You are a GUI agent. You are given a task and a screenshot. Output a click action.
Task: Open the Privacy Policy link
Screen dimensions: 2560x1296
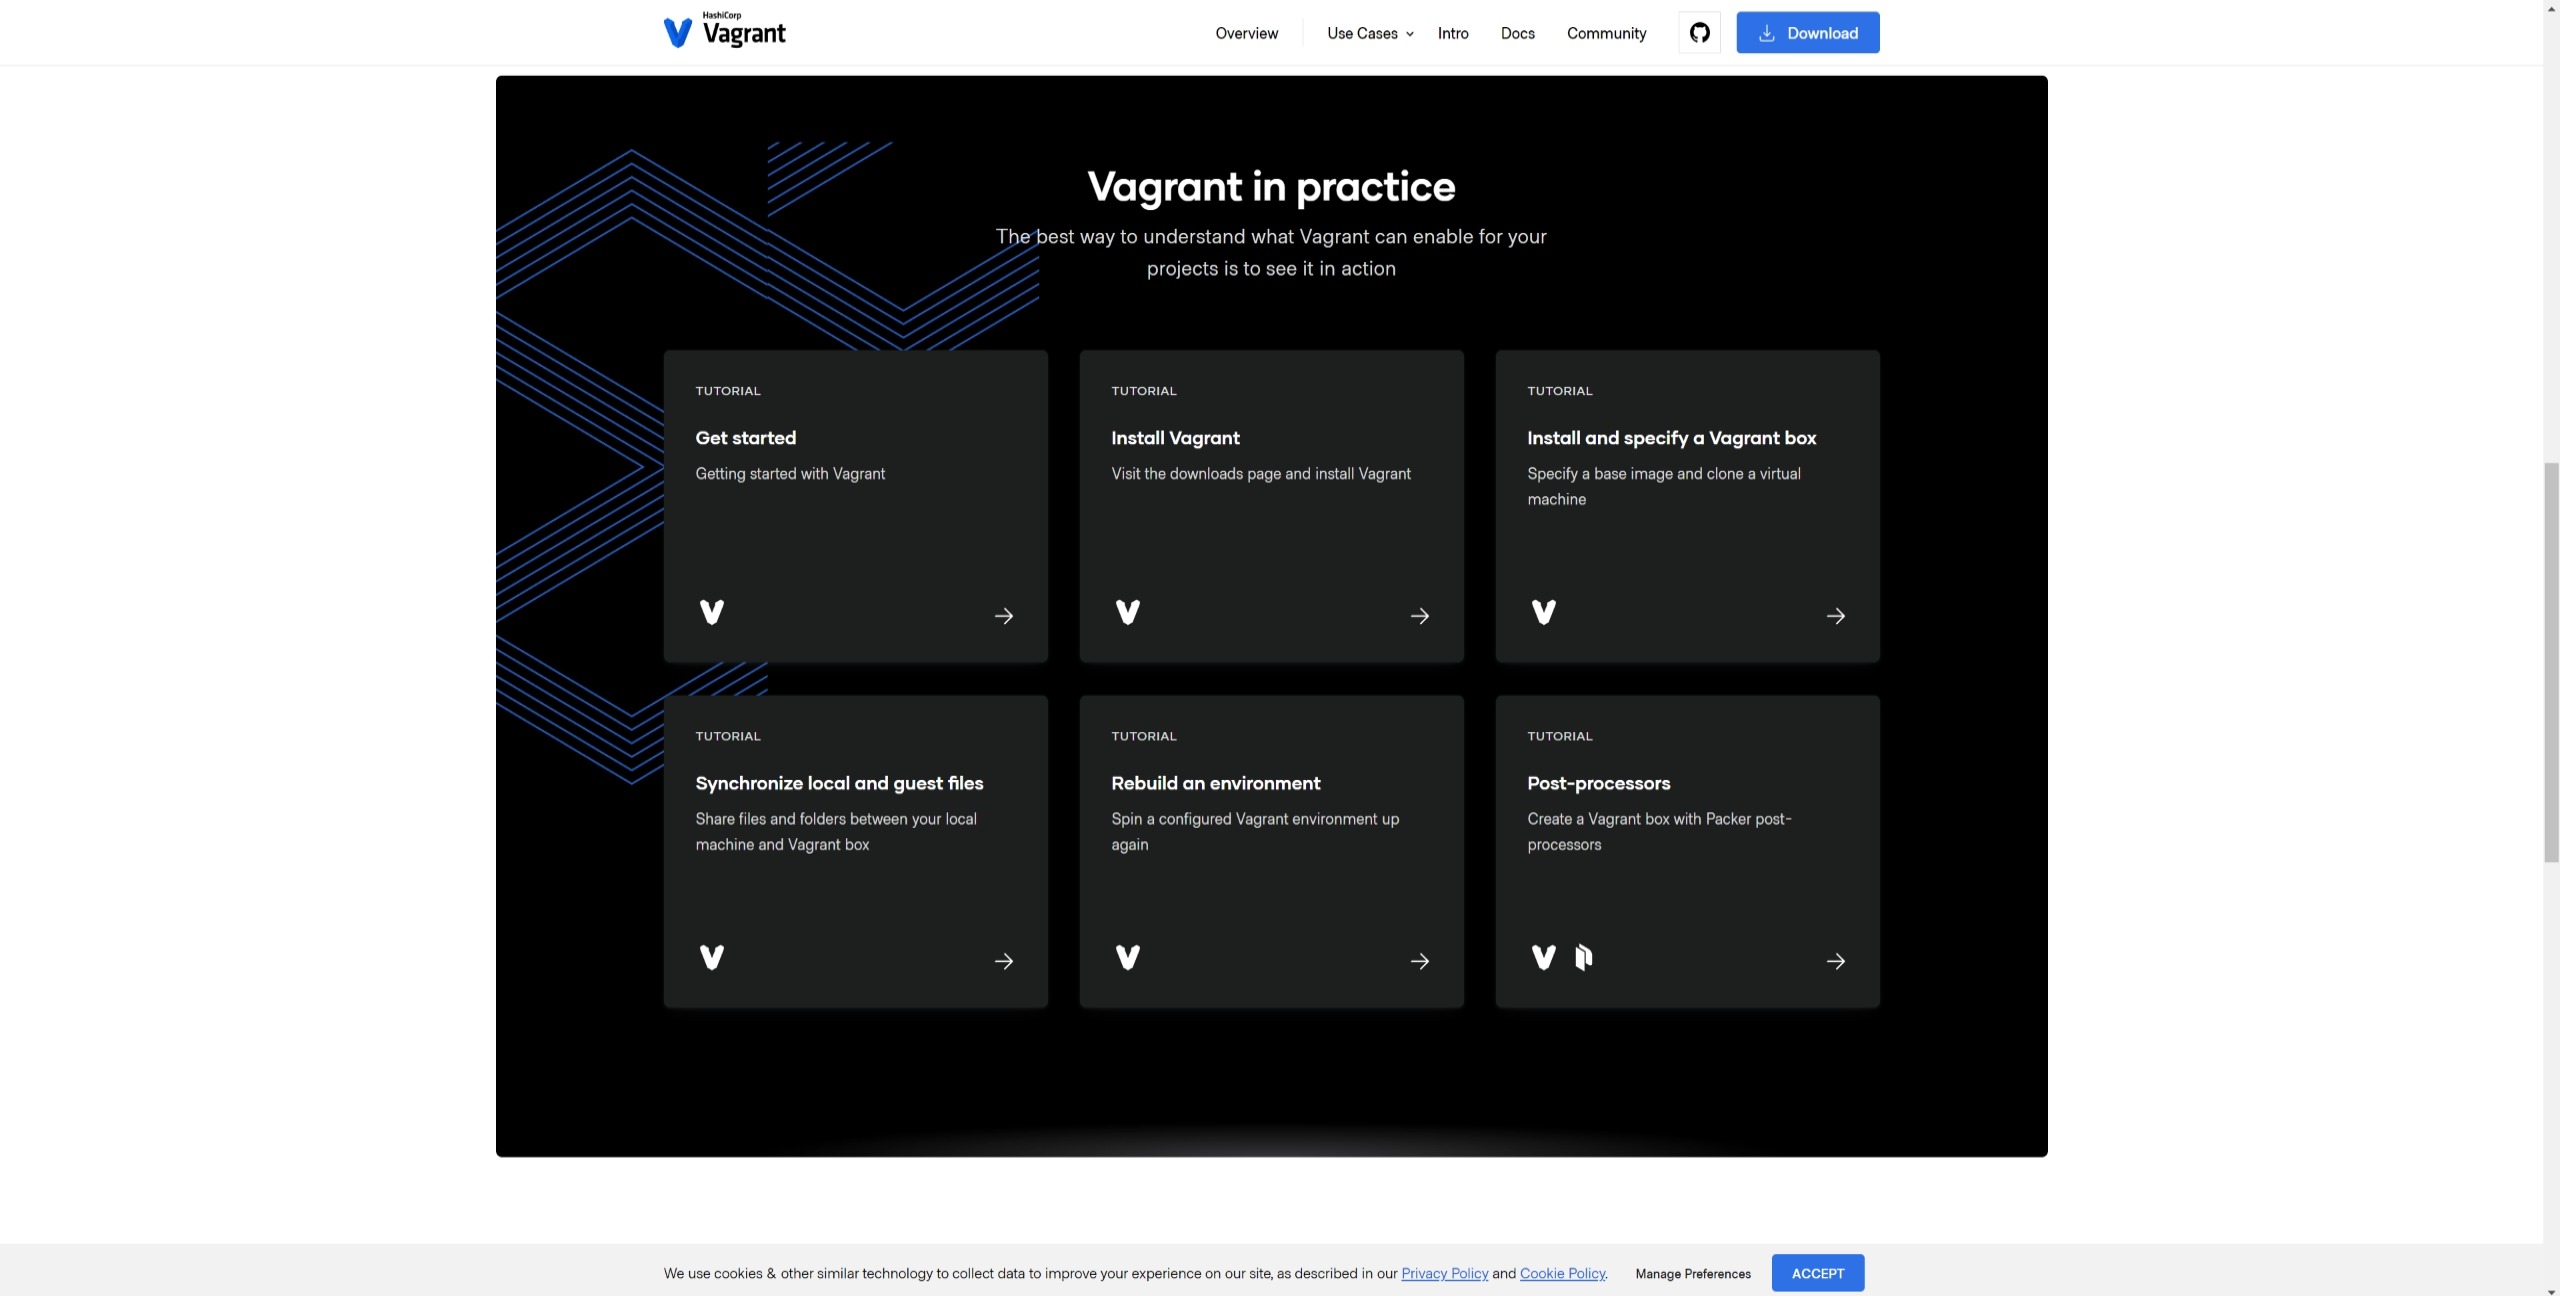tap(1444, 1274)
